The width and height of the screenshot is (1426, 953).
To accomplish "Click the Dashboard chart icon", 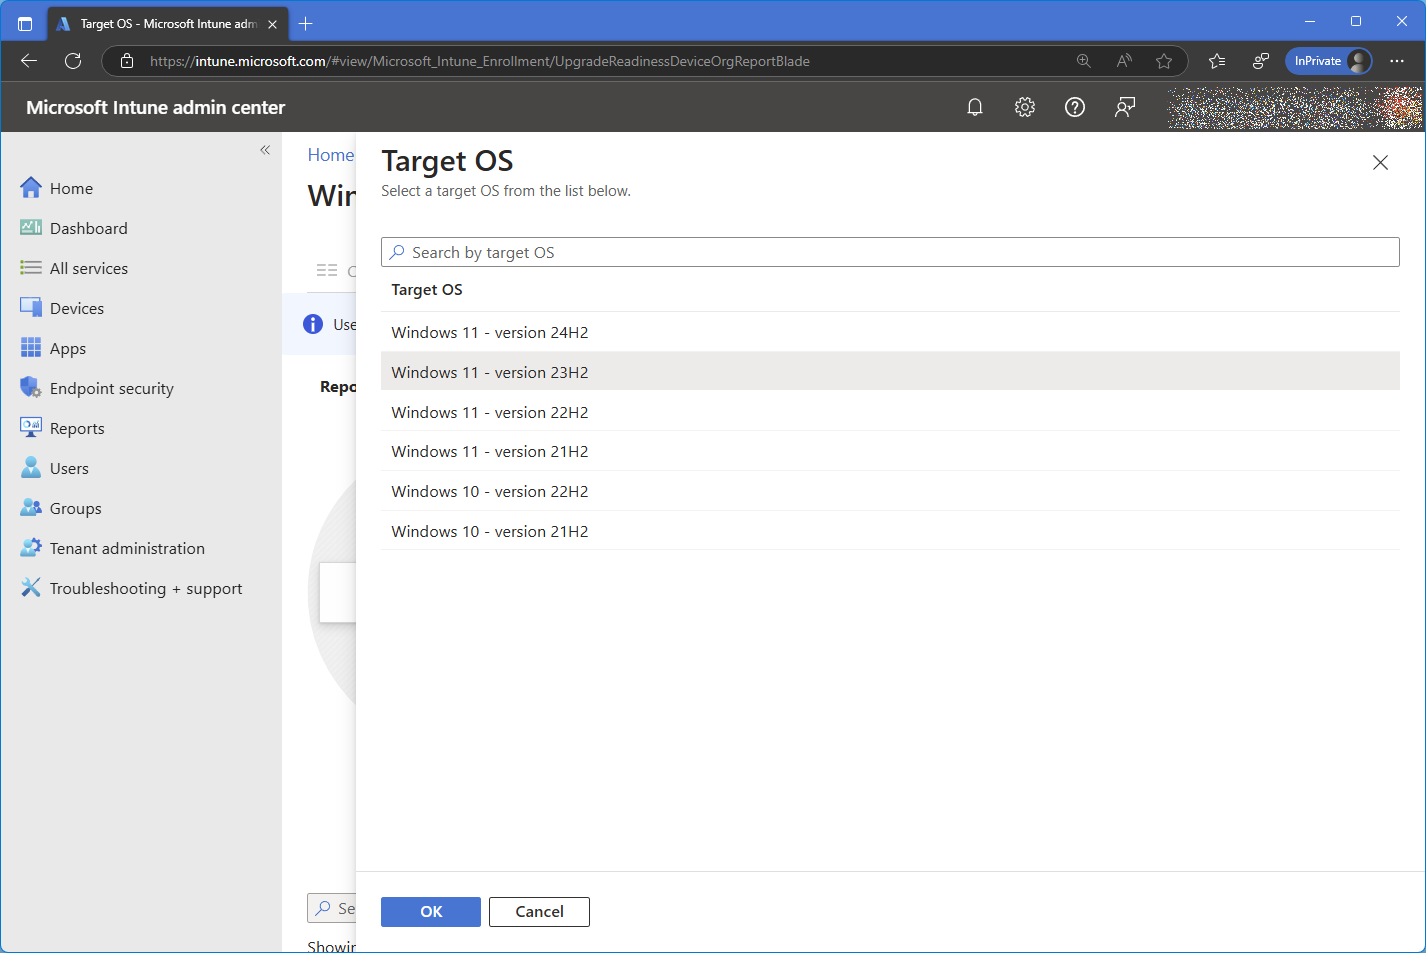I will [x=31, y=228].
